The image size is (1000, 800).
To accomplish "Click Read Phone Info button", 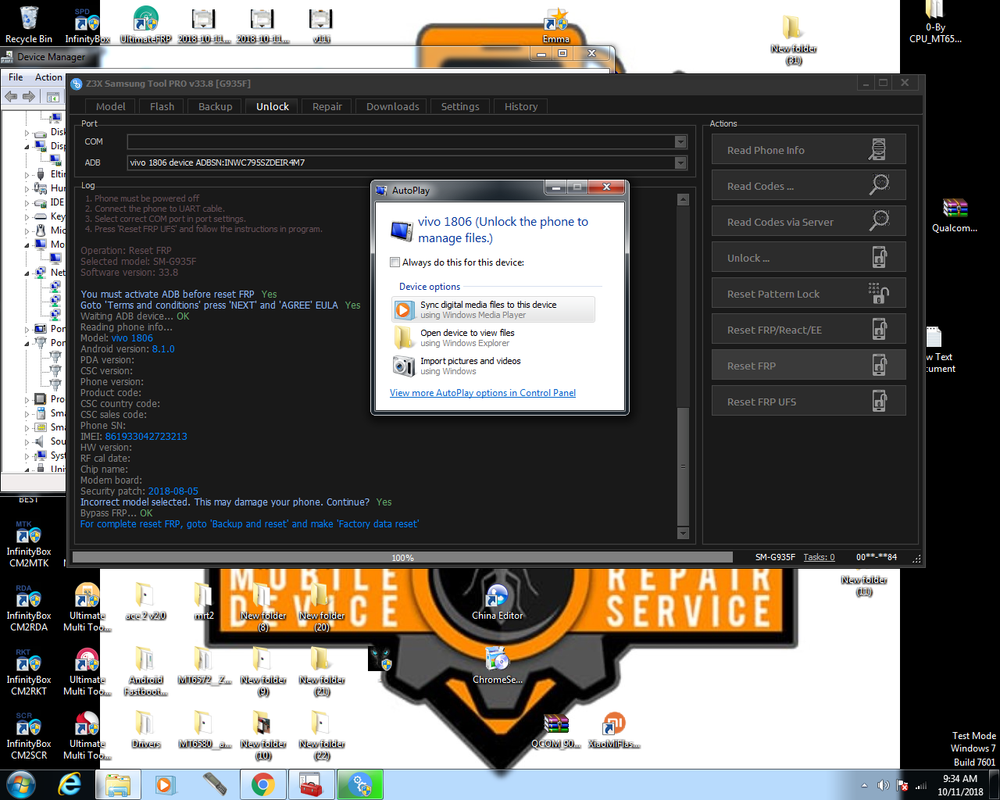I will [809, 150].
